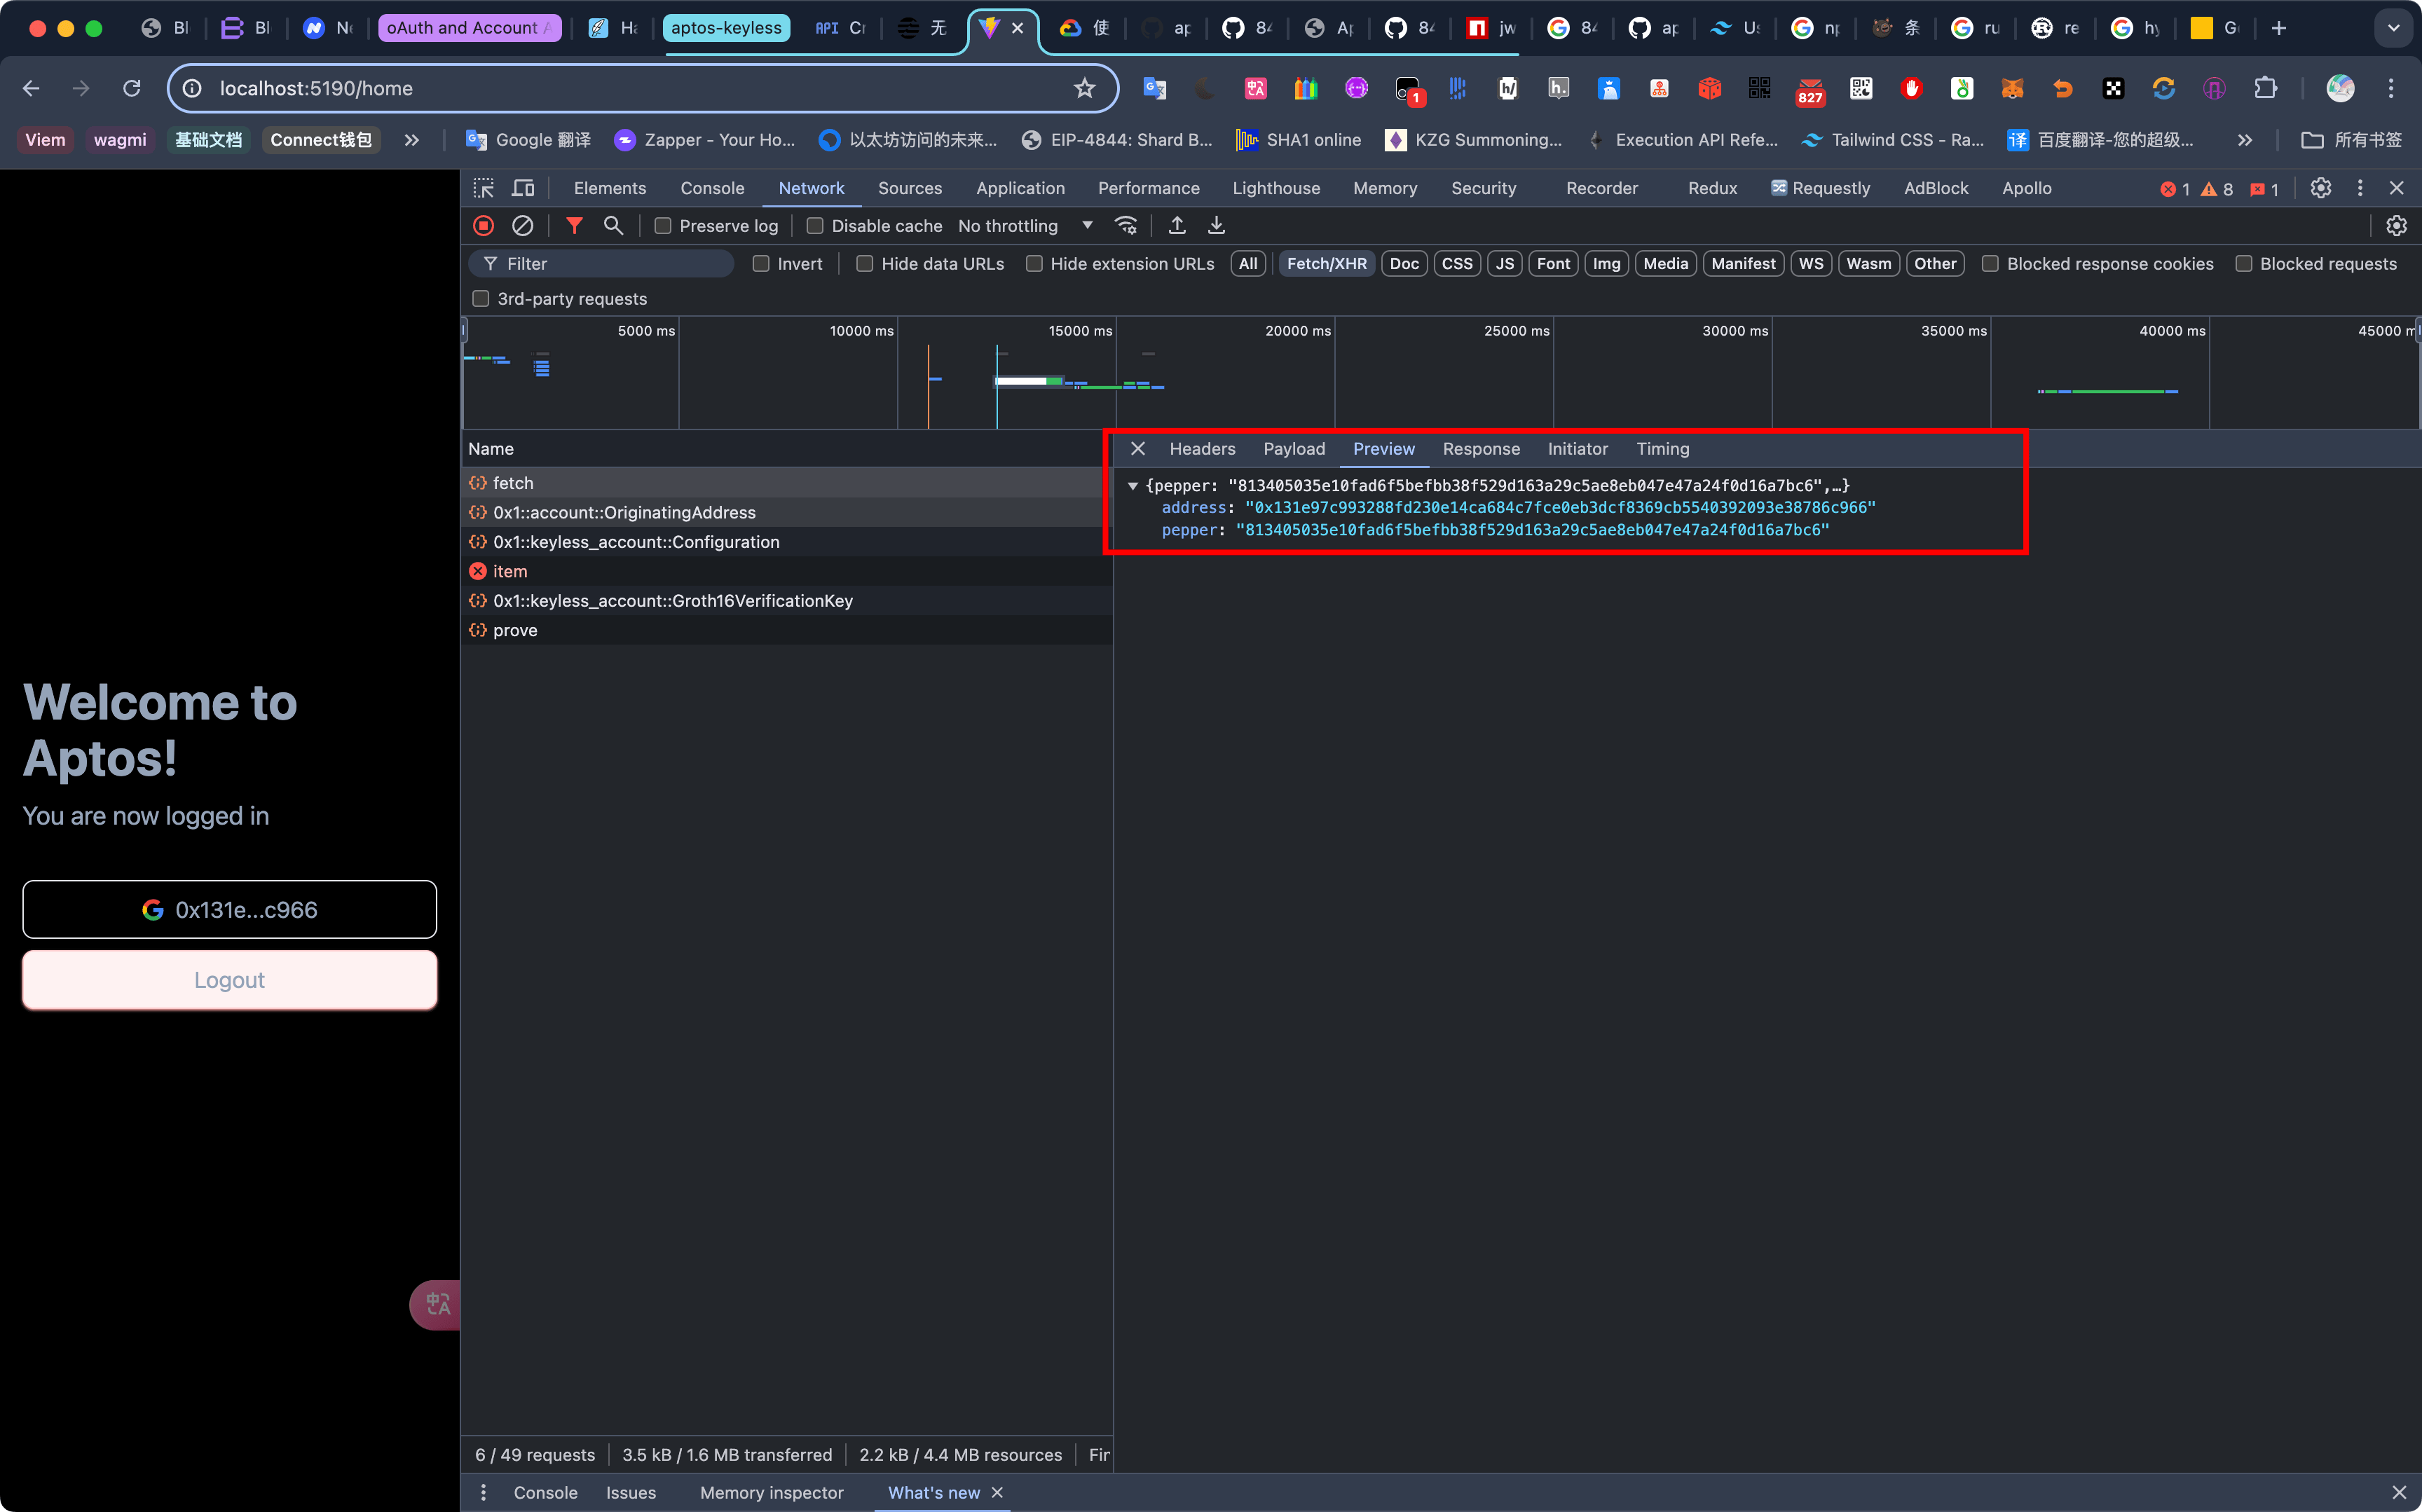The height and width of the screenshot is (1512, 2422).
Task: Open the Application panel tab
Action: 1020,188
